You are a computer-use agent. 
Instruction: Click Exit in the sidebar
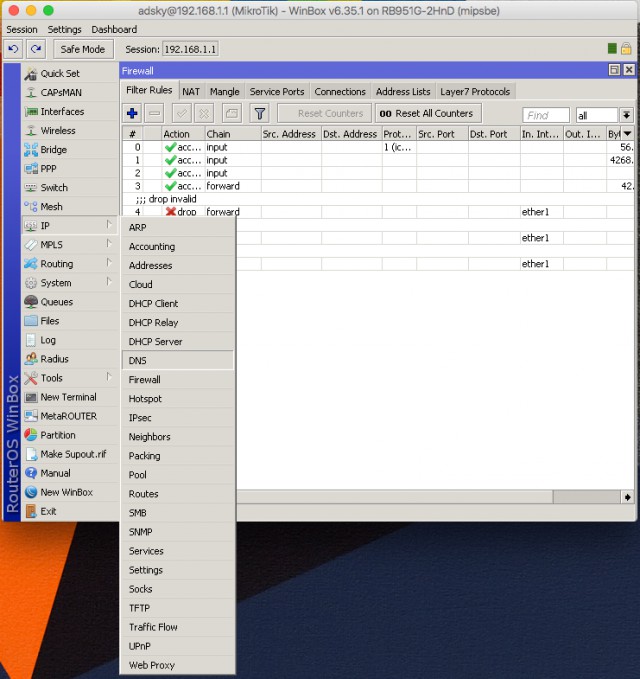pos(70,511)
